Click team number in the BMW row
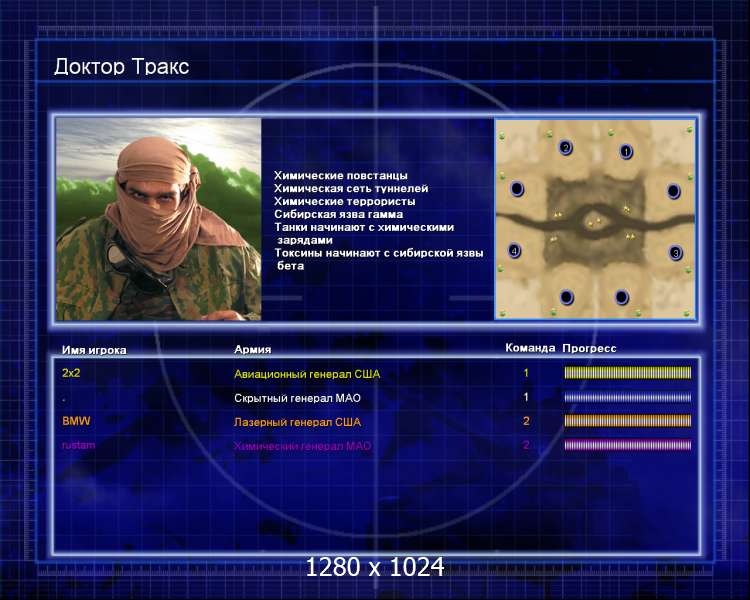Image resolution: width=750 pixels, height=600 pixels. 526,421
